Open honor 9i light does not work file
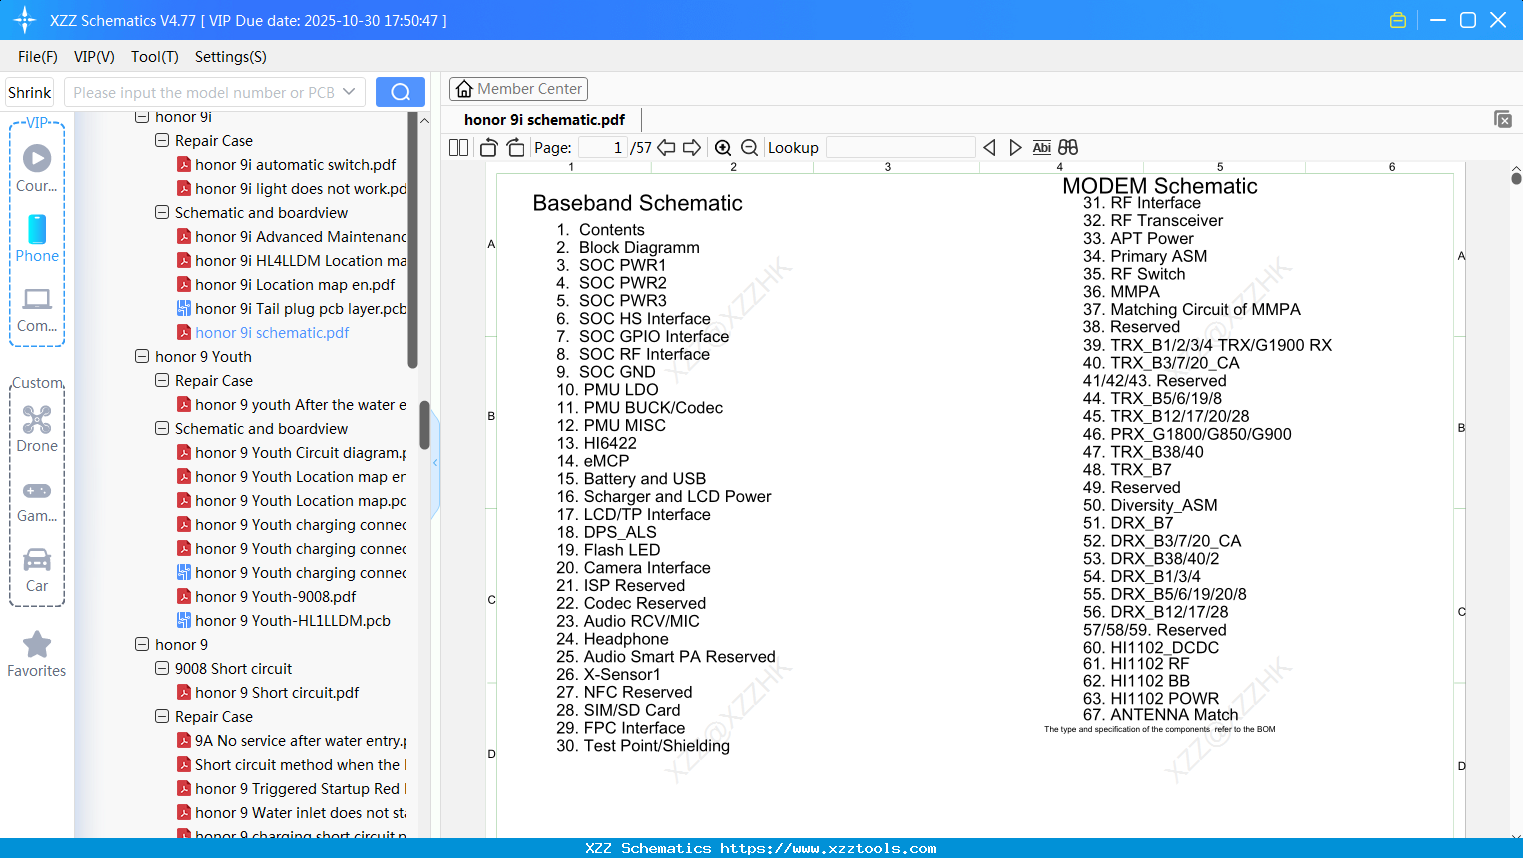This screenshot has width=1523, height=858. (x=291, y=189)
